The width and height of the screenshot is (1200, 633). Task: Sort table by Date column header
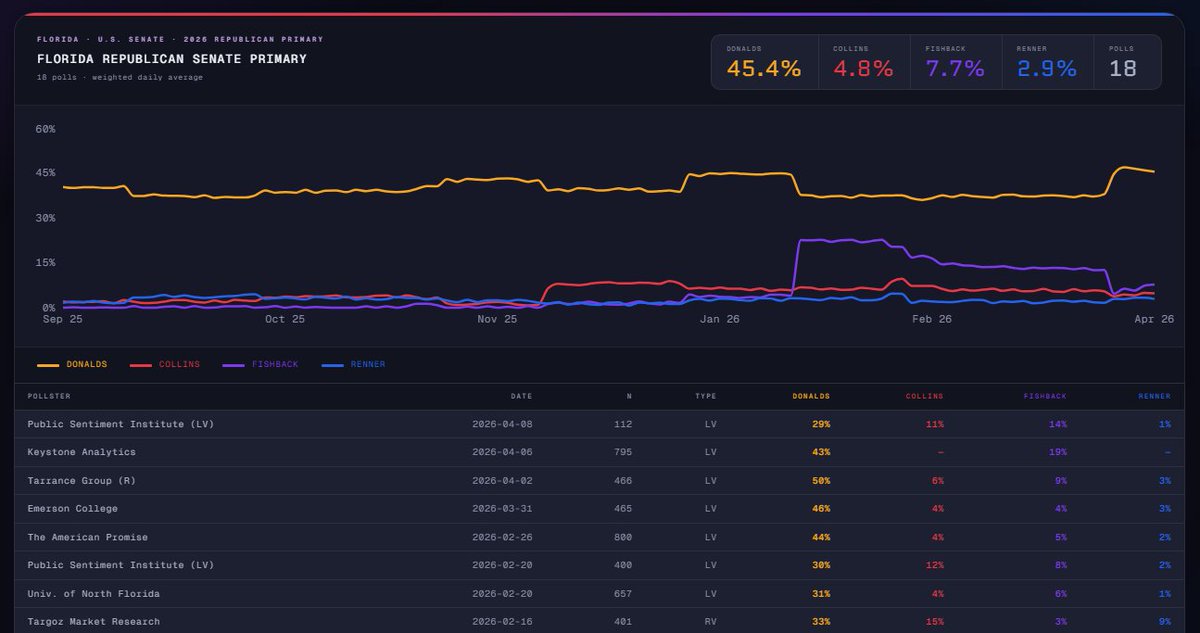(522, 396)
